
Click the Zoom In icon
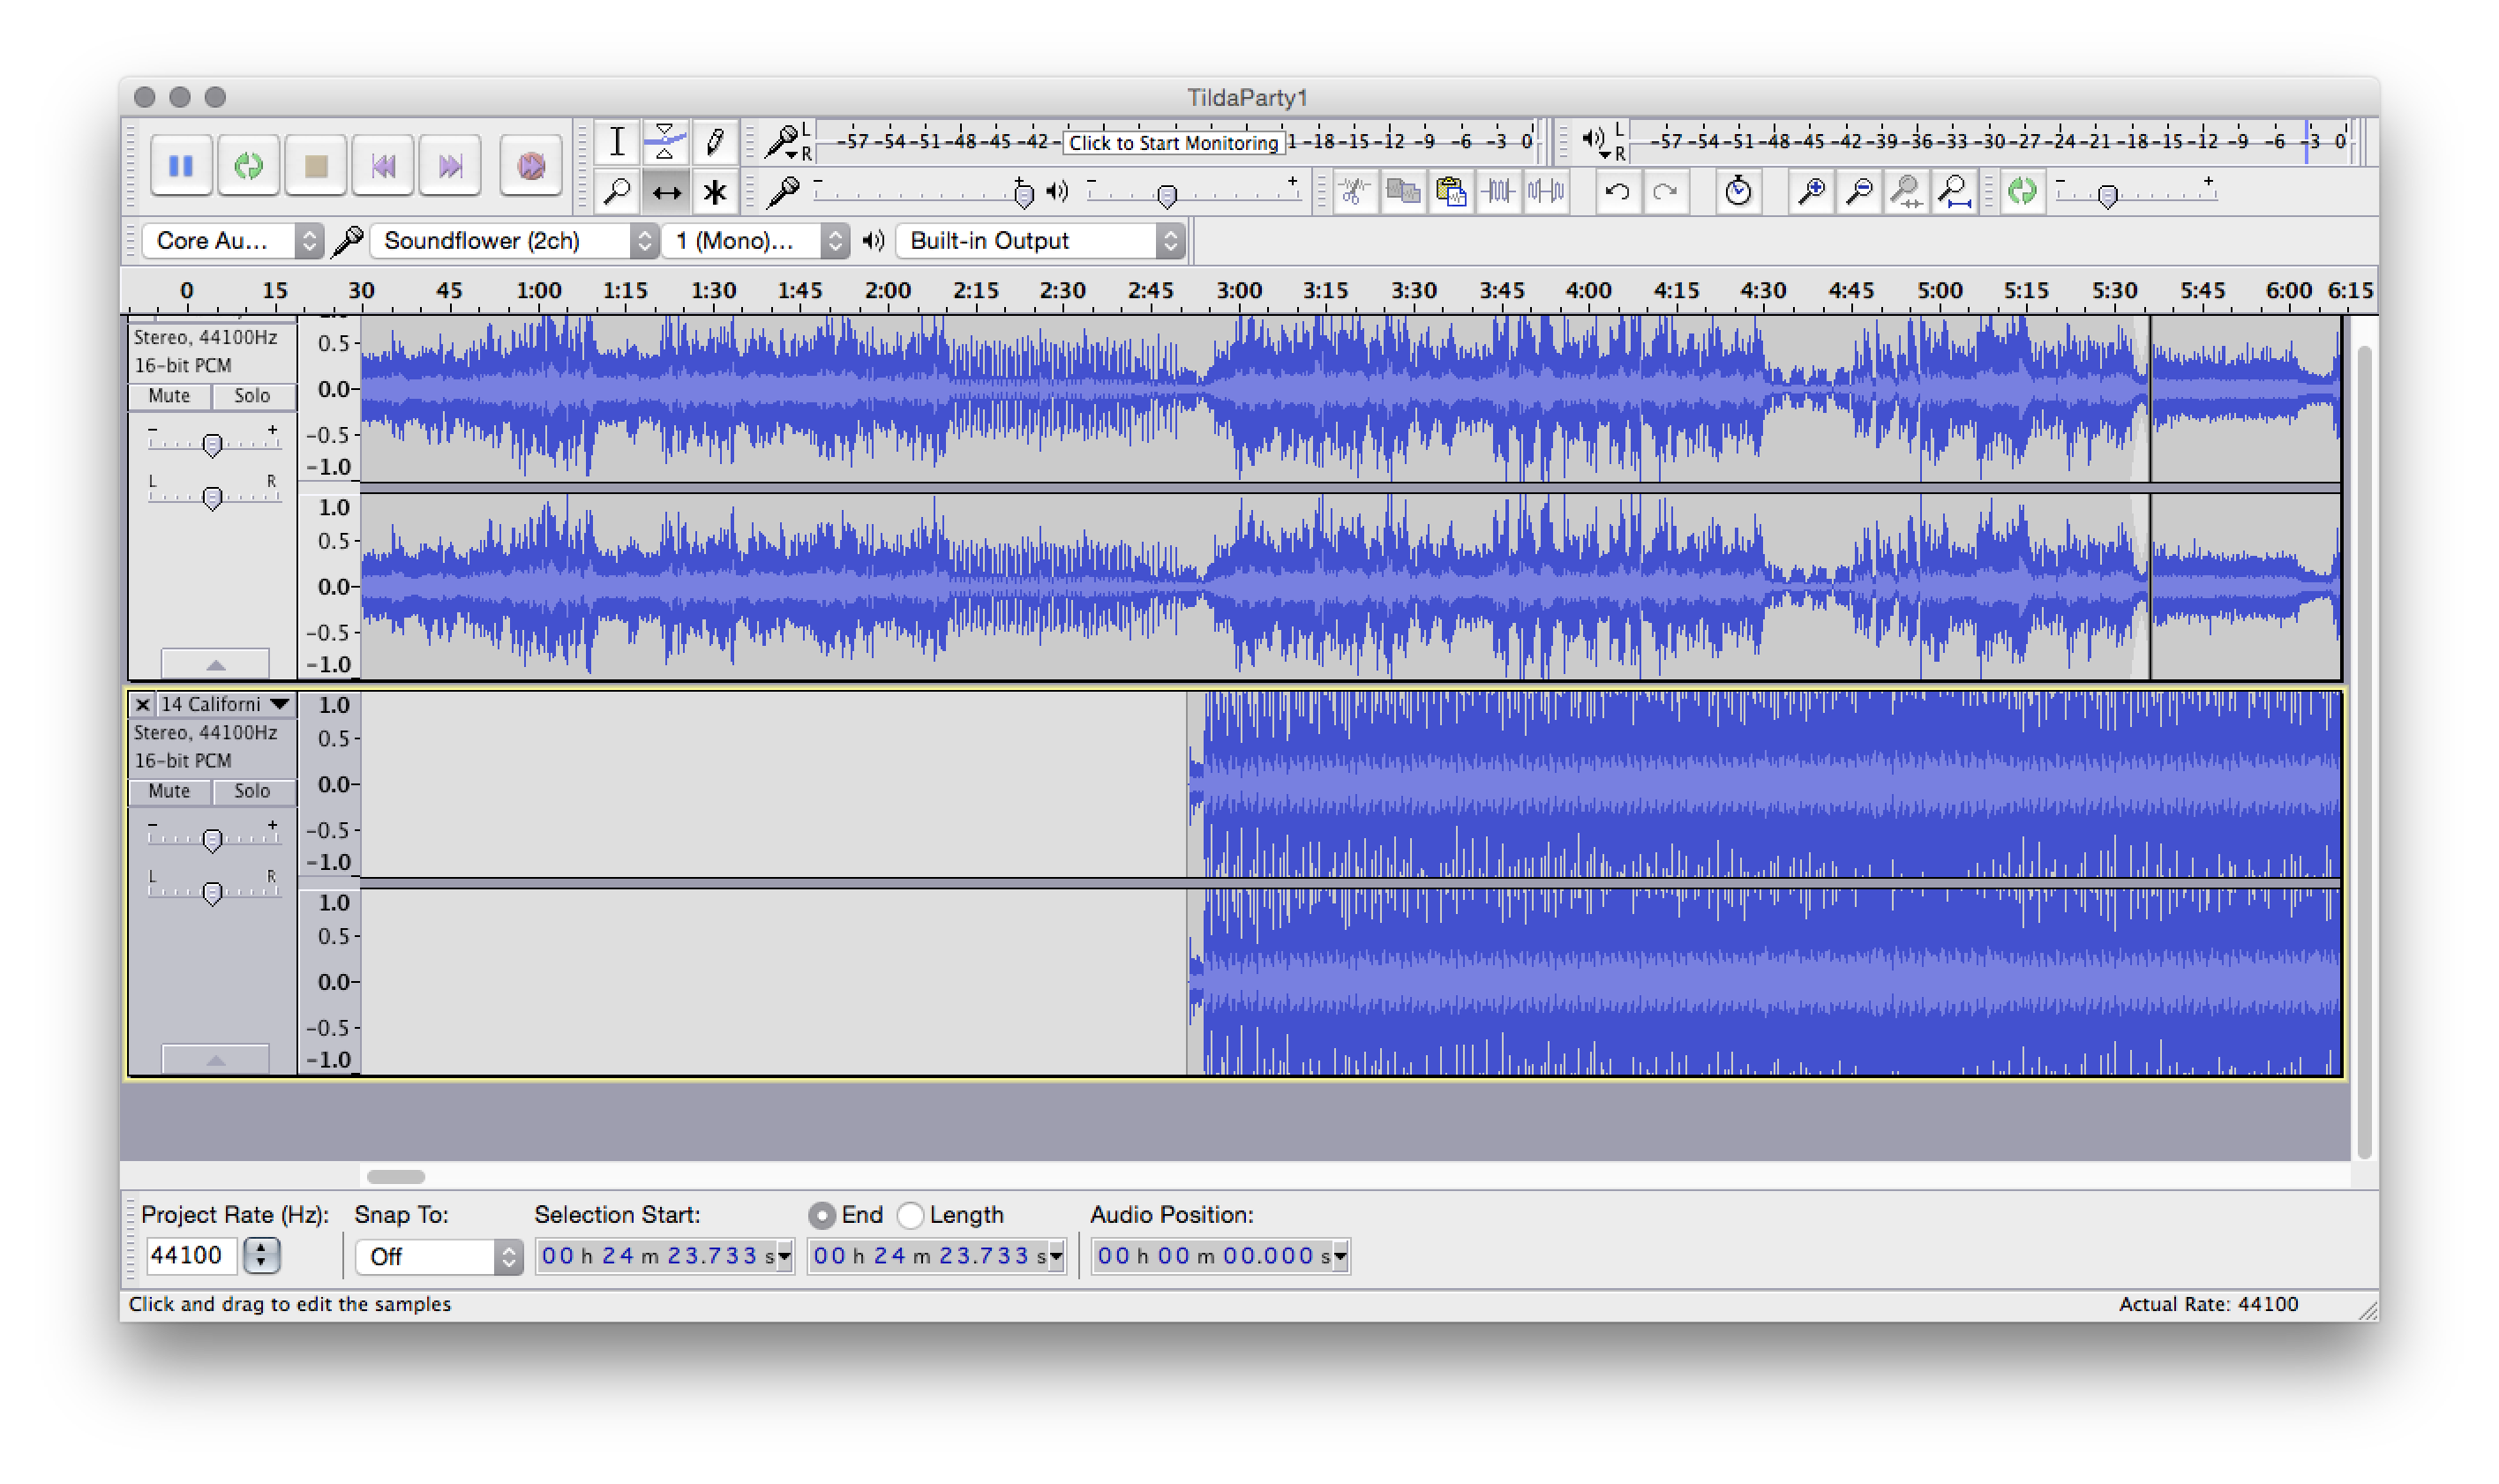pos(1810,191)
